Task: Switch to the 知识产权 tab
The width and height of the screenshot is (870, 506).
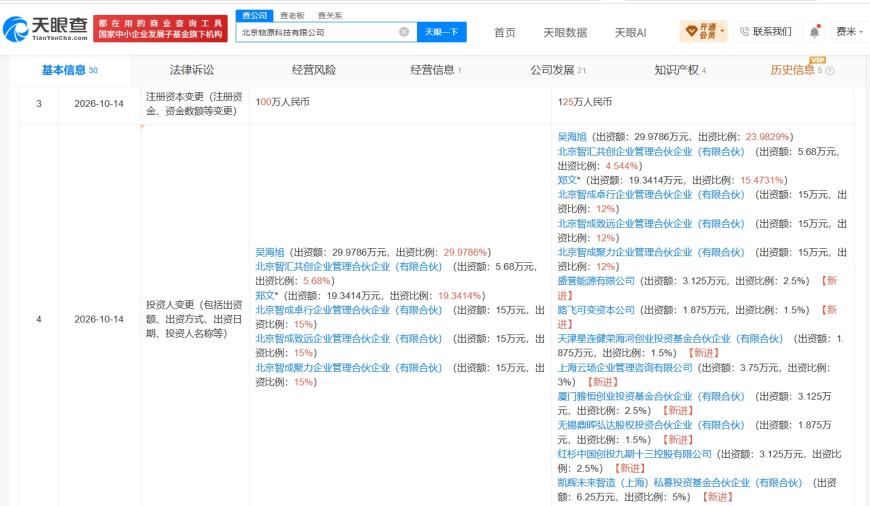Action: (680, 70)
